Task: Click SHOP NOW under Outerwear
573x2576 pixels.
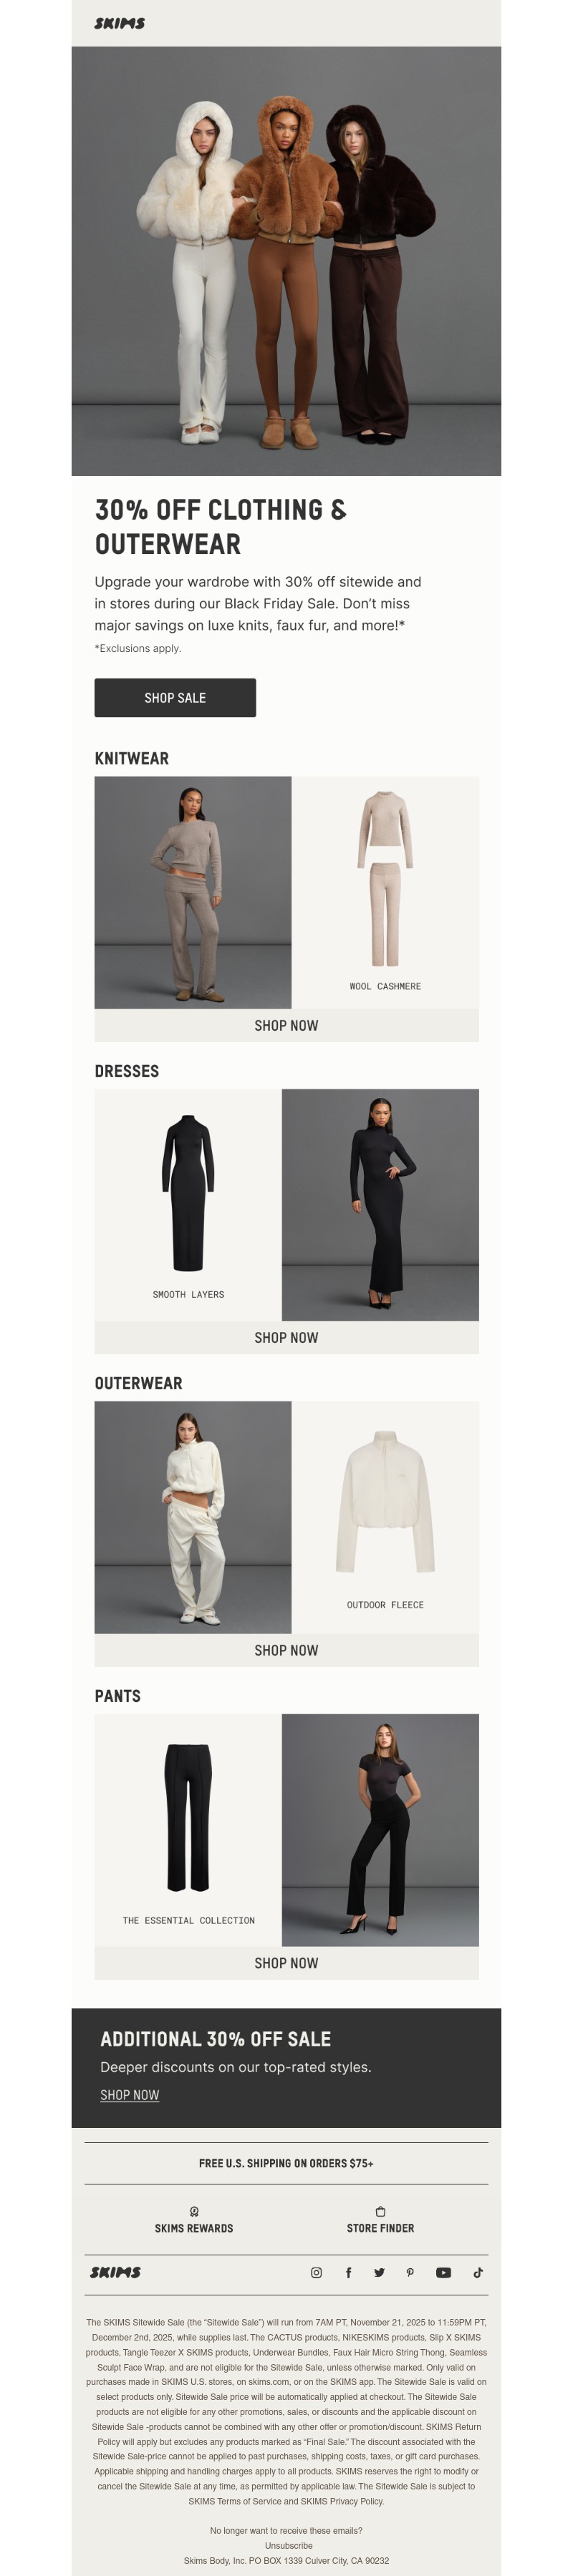Action: 286,1650
